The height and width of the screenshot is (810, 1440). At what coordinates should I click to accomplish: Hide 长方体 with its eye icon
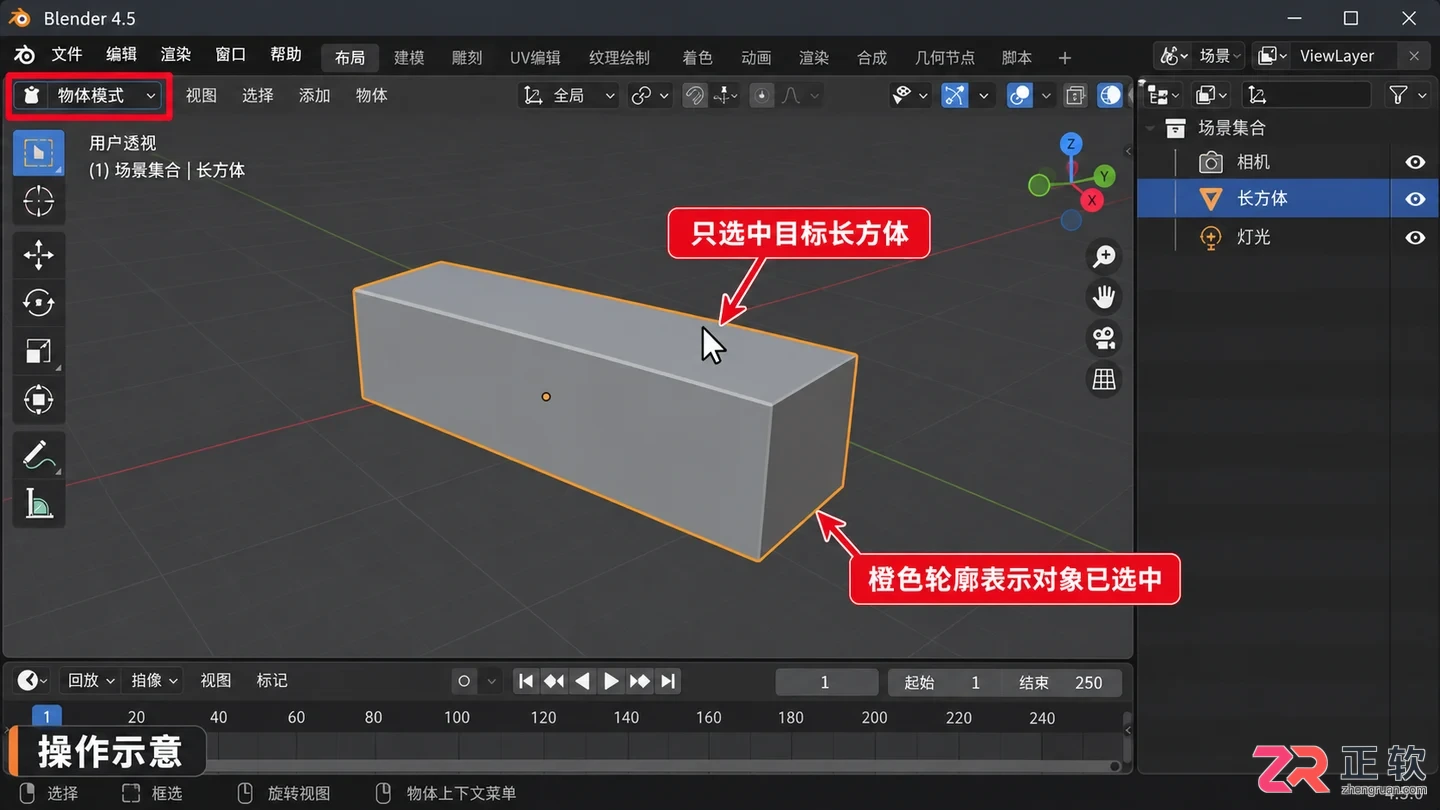1415,199
